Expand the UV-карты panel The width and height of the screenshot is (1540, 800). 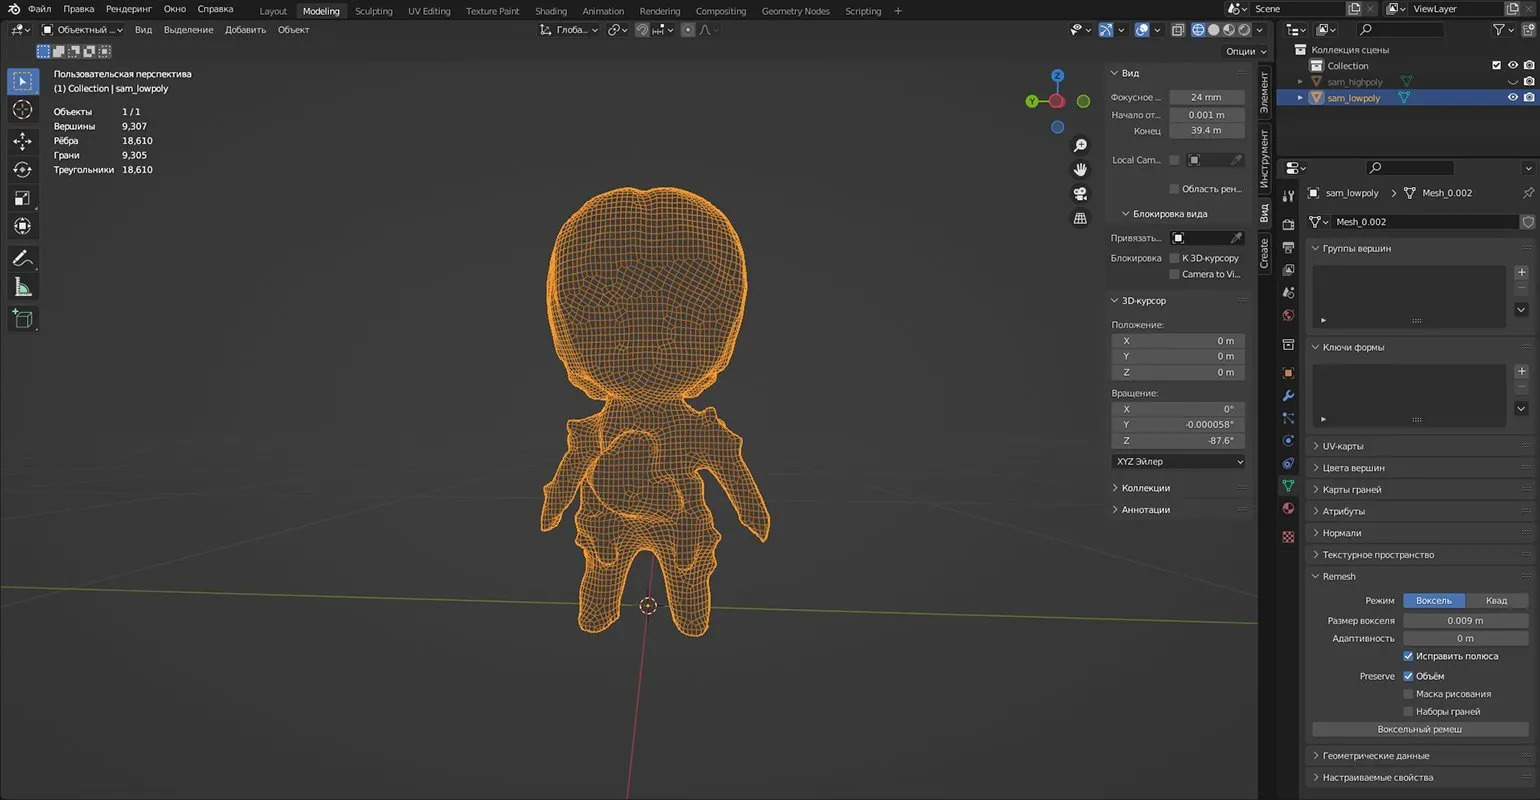tap(1342, 446)
